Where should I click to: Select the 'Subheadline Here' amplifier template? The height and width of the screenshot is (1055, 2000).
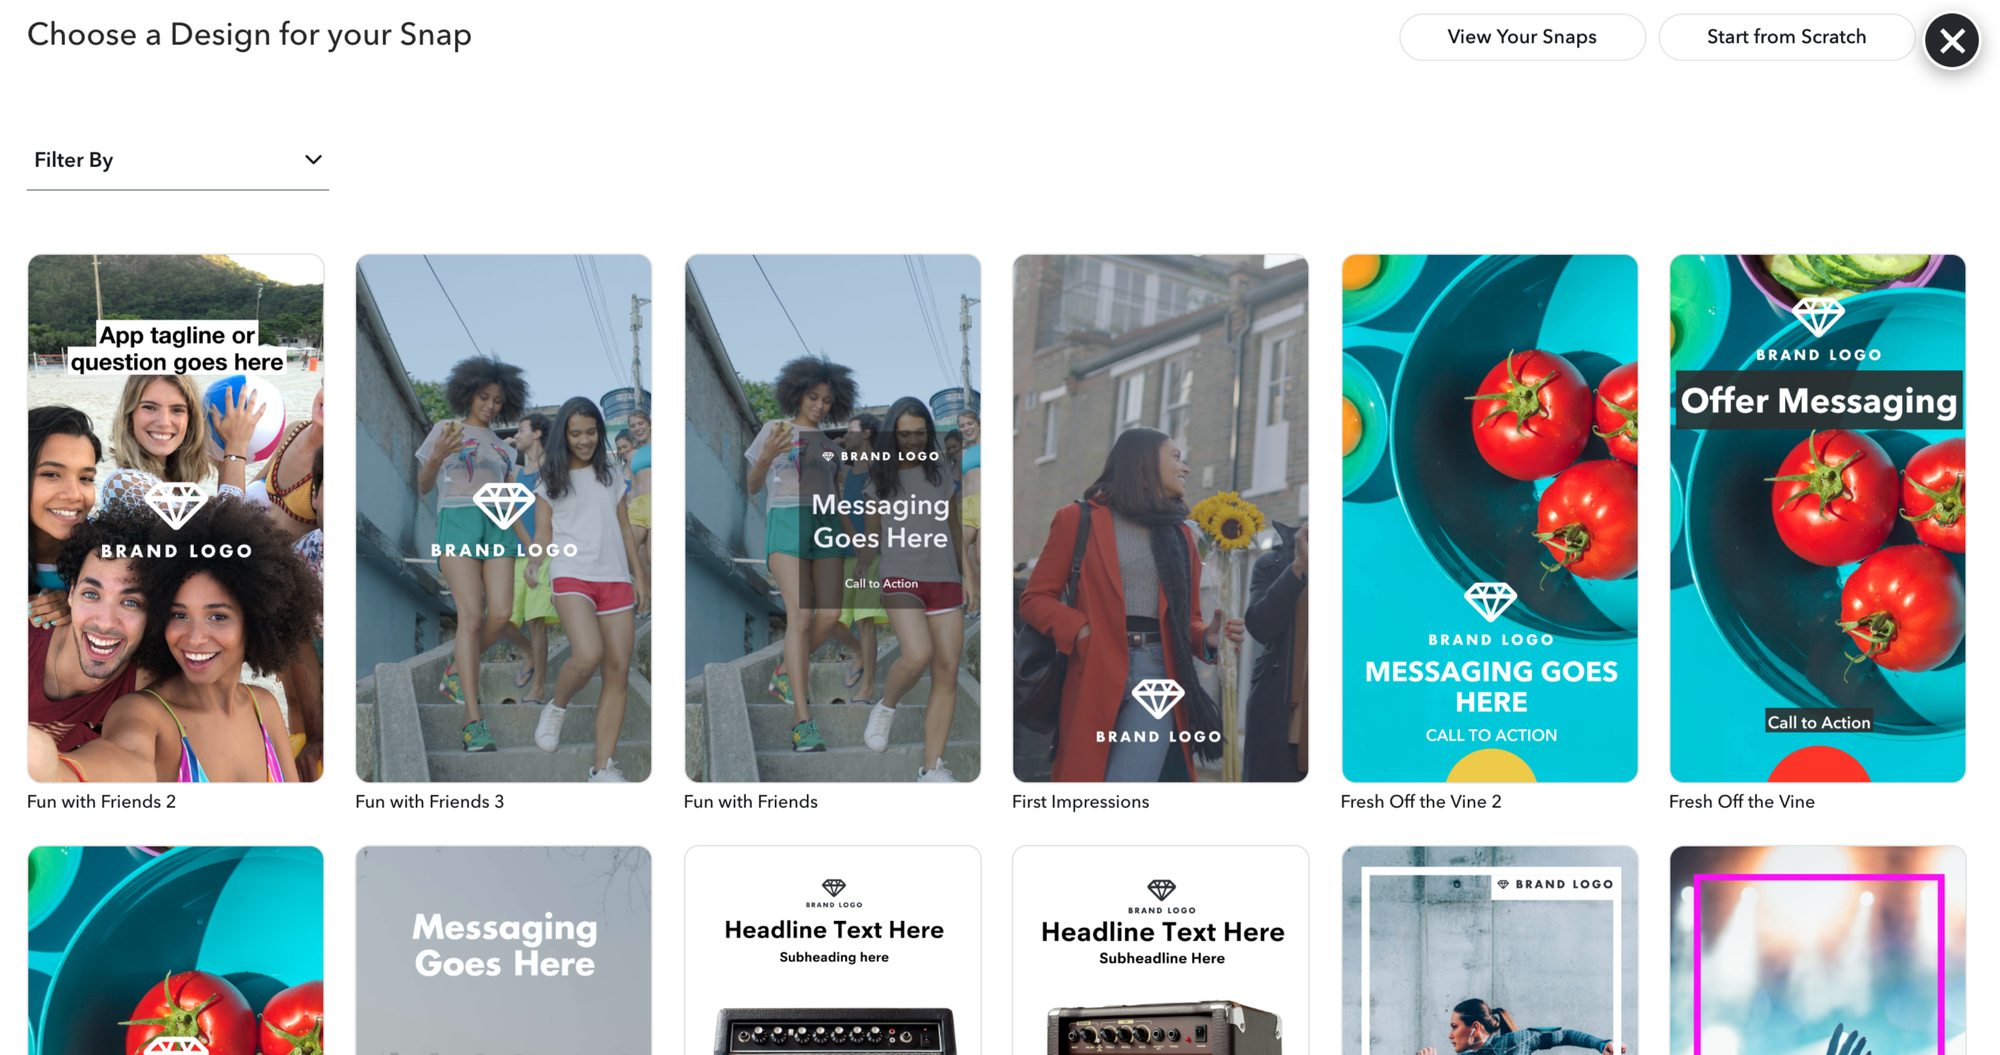(1160, 950)
